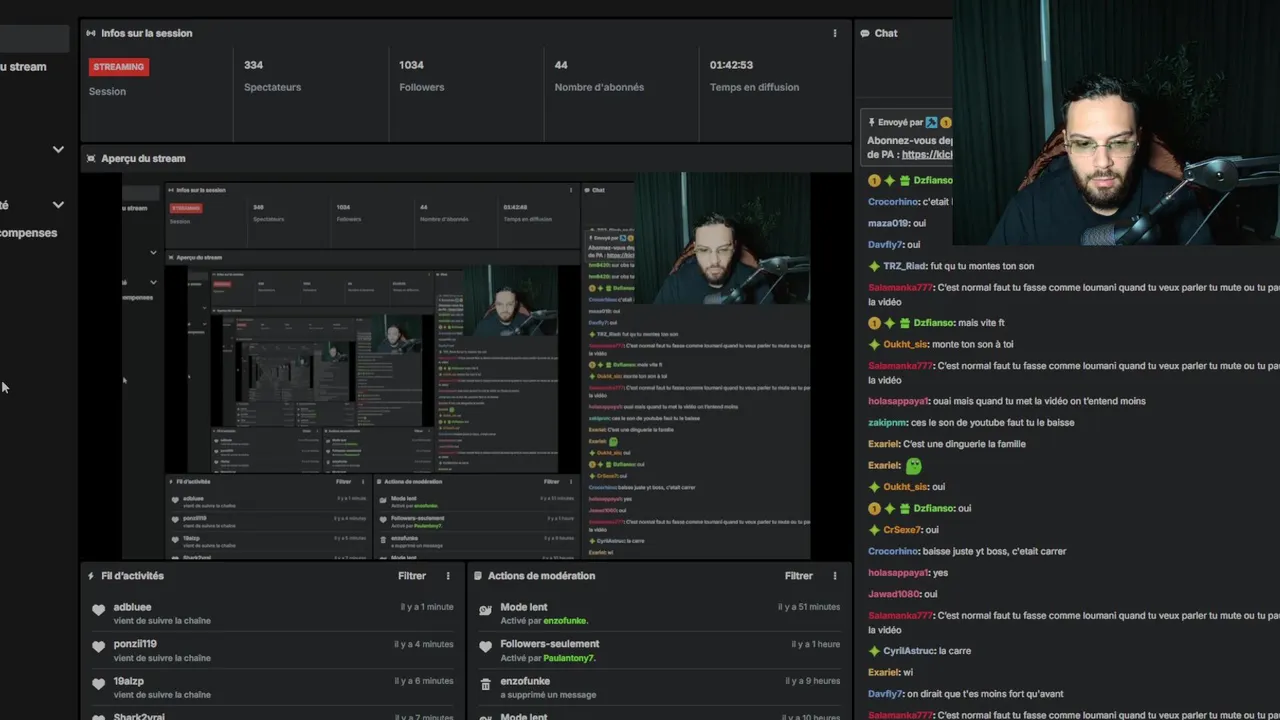Image resolution: width=1280 pixels, height=720 pixels.
Task: Click the green emote in Exariel's message
Action: pos(913,466)
